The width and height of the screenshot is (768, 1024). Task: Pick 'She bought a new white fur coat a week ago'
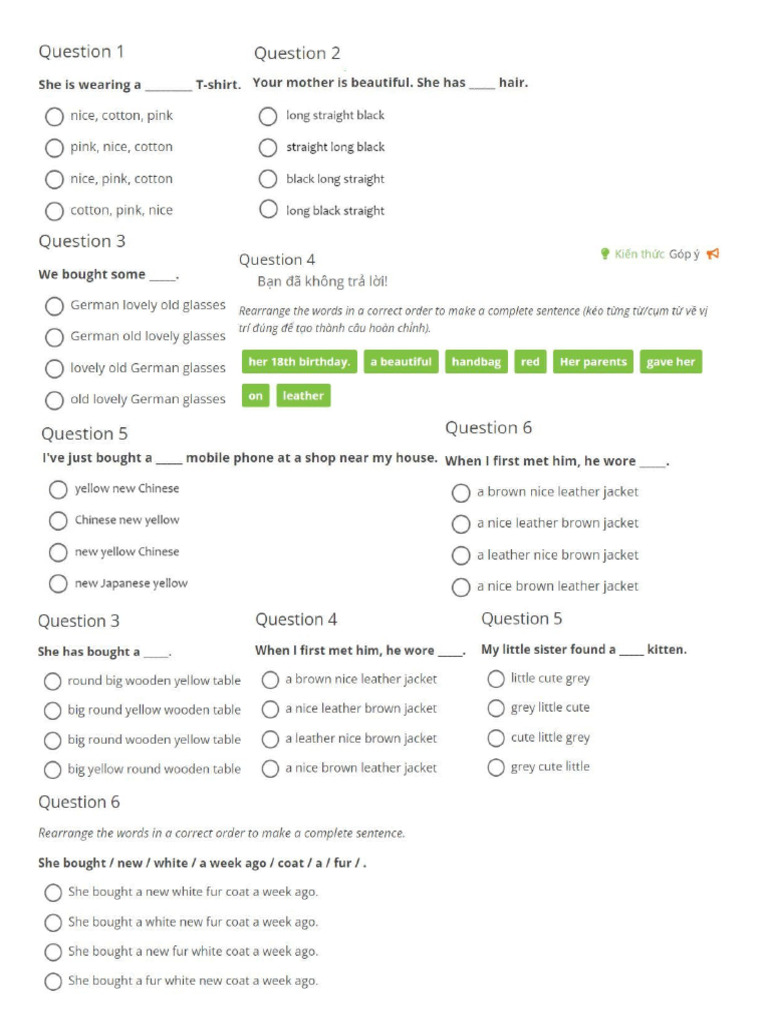pos(53,892)
